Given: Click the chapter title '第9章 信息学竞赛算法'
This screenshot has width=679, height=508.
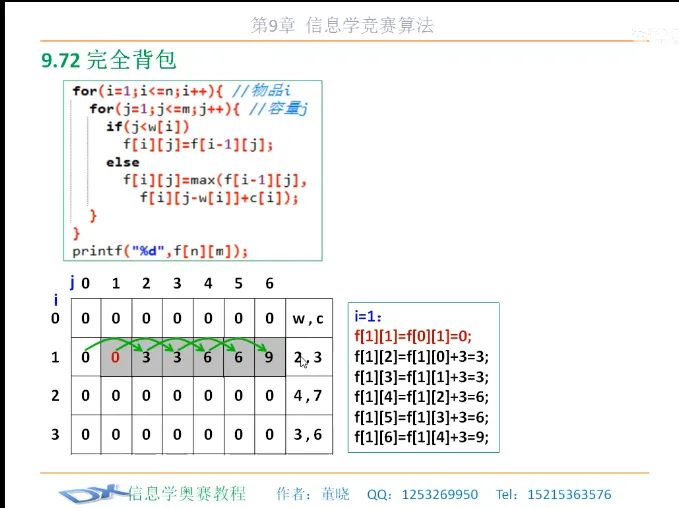Looking at the screenshot, I should pyautogui.click(x=342, y=26).
